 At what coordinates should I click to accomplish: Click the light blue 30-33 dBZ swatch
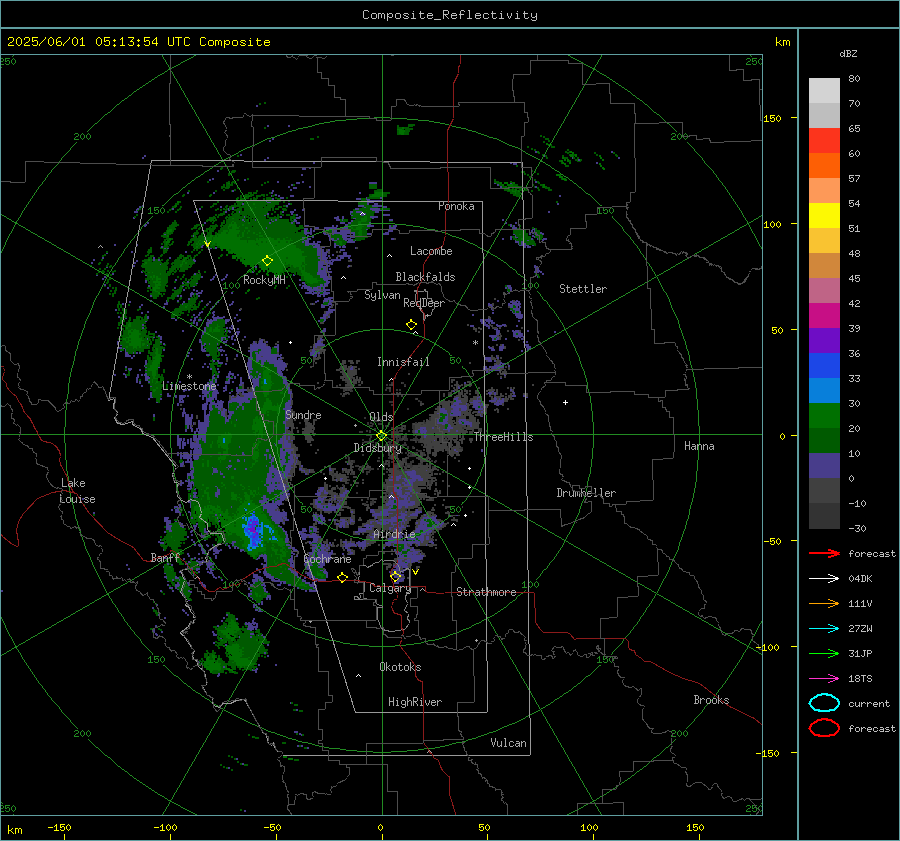(824, 391)
